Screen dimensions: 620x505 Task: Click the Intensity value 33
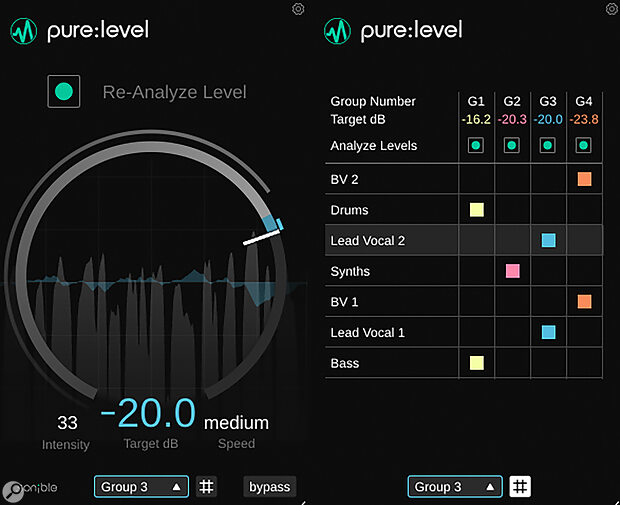pyautogui.click(x=67, y=423)
